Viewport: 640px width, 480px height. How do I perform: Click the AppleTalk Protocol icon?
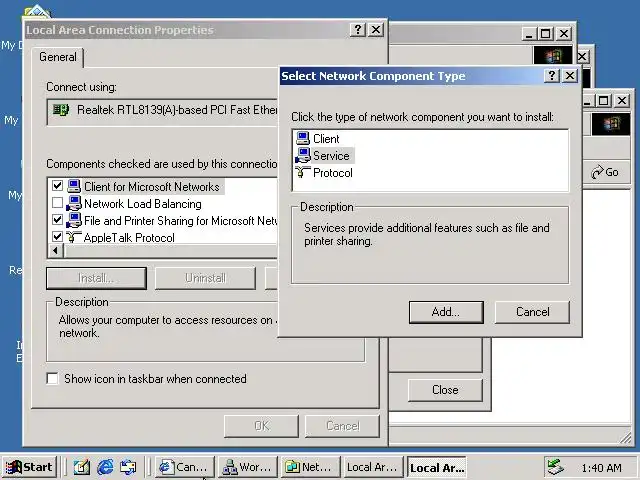73,237
